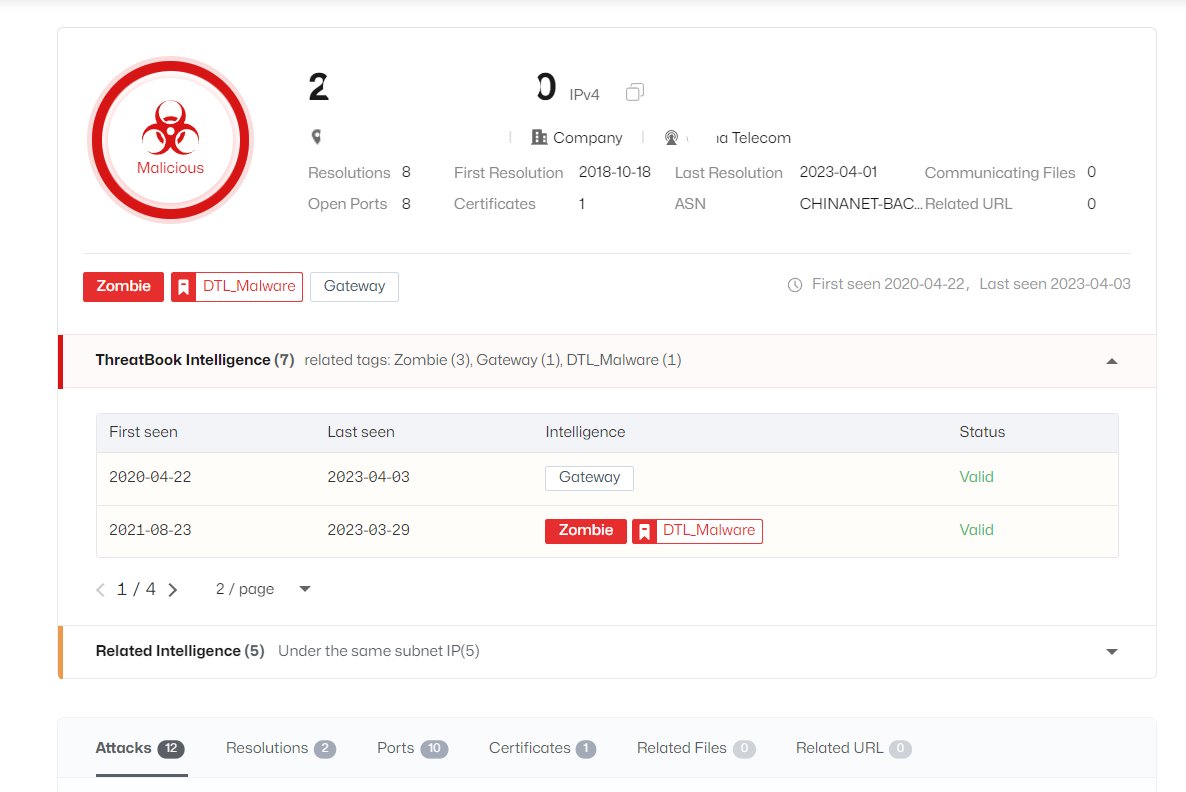Image resolution: width=1186 pixels, height=792 pixels.
Task: Click the IPv4 label
Action: tap(584, 95)
